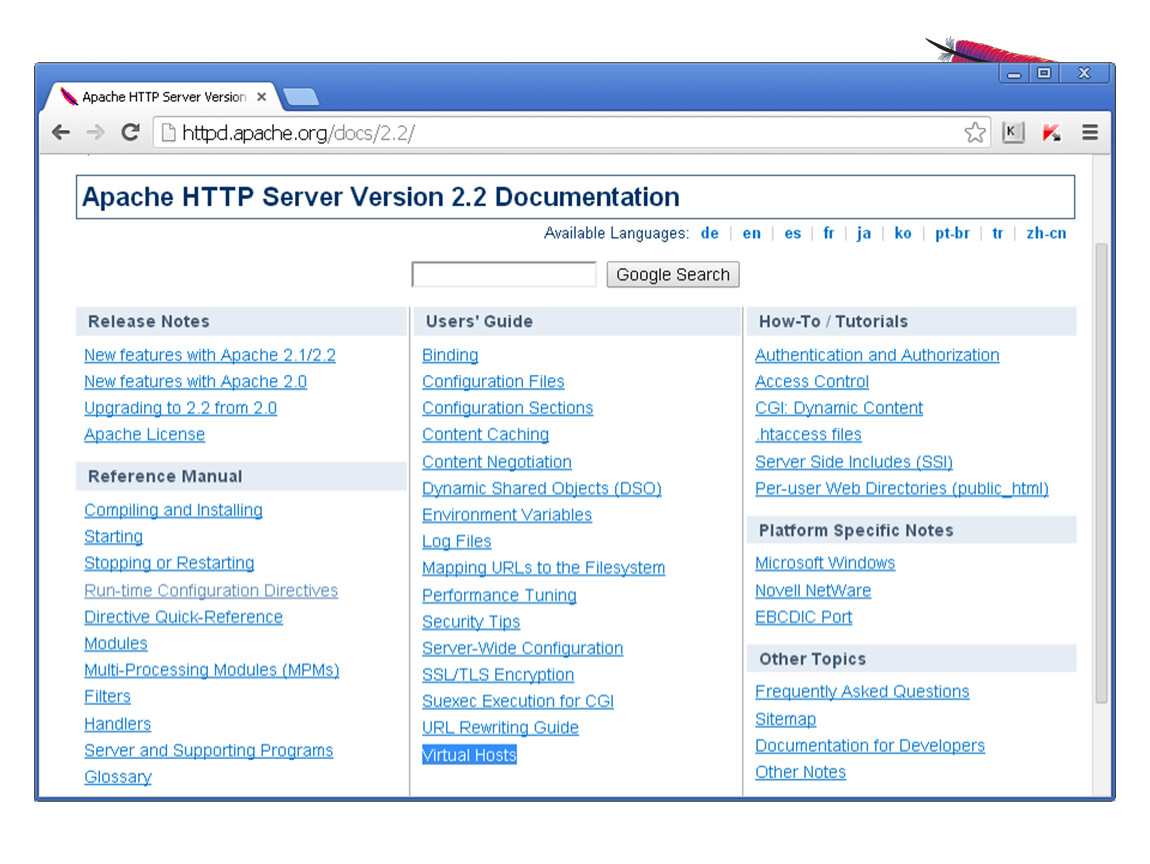This screenshot has width=1150, height=864.
Task: Go to Compiling and Installing page
Action: [x=173, y=510]
